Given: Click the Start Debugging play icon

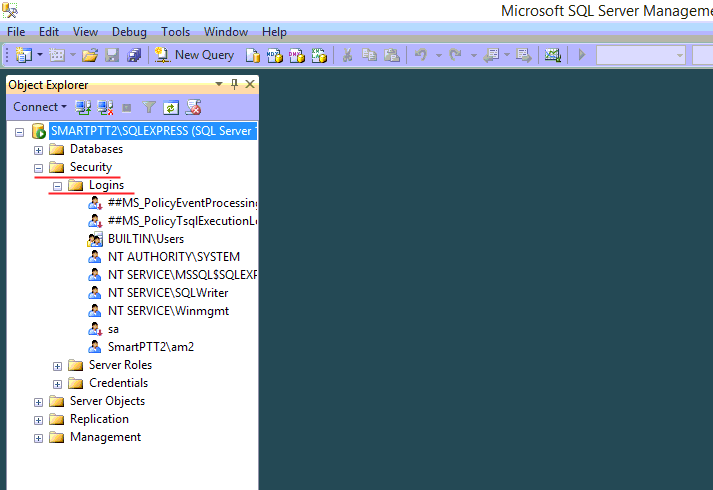Looking at the screenshot, I should tap(582, 55).
